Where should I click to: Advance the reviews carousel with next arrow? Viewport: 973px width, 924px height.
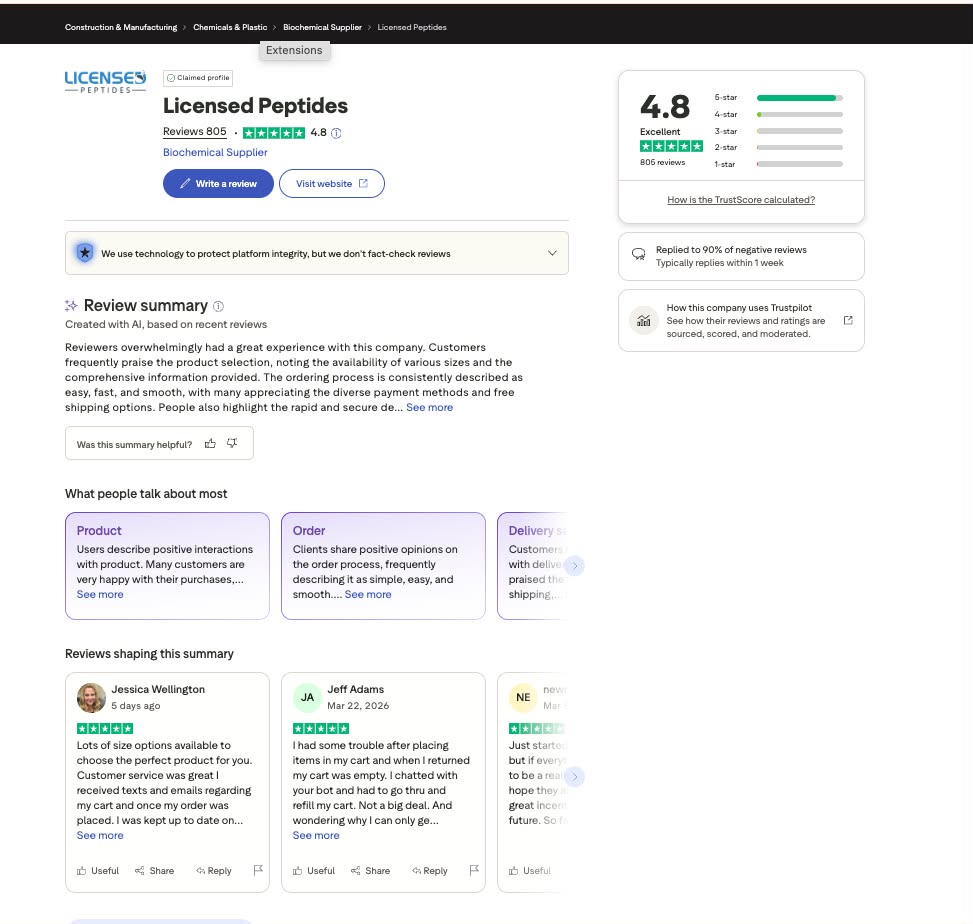pyautogui.click(x=575, y=776)
